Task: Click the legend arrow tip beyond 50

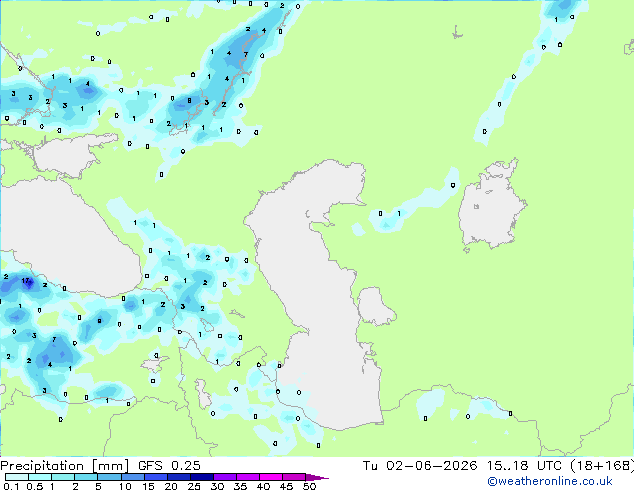Action: pos(317,477)
